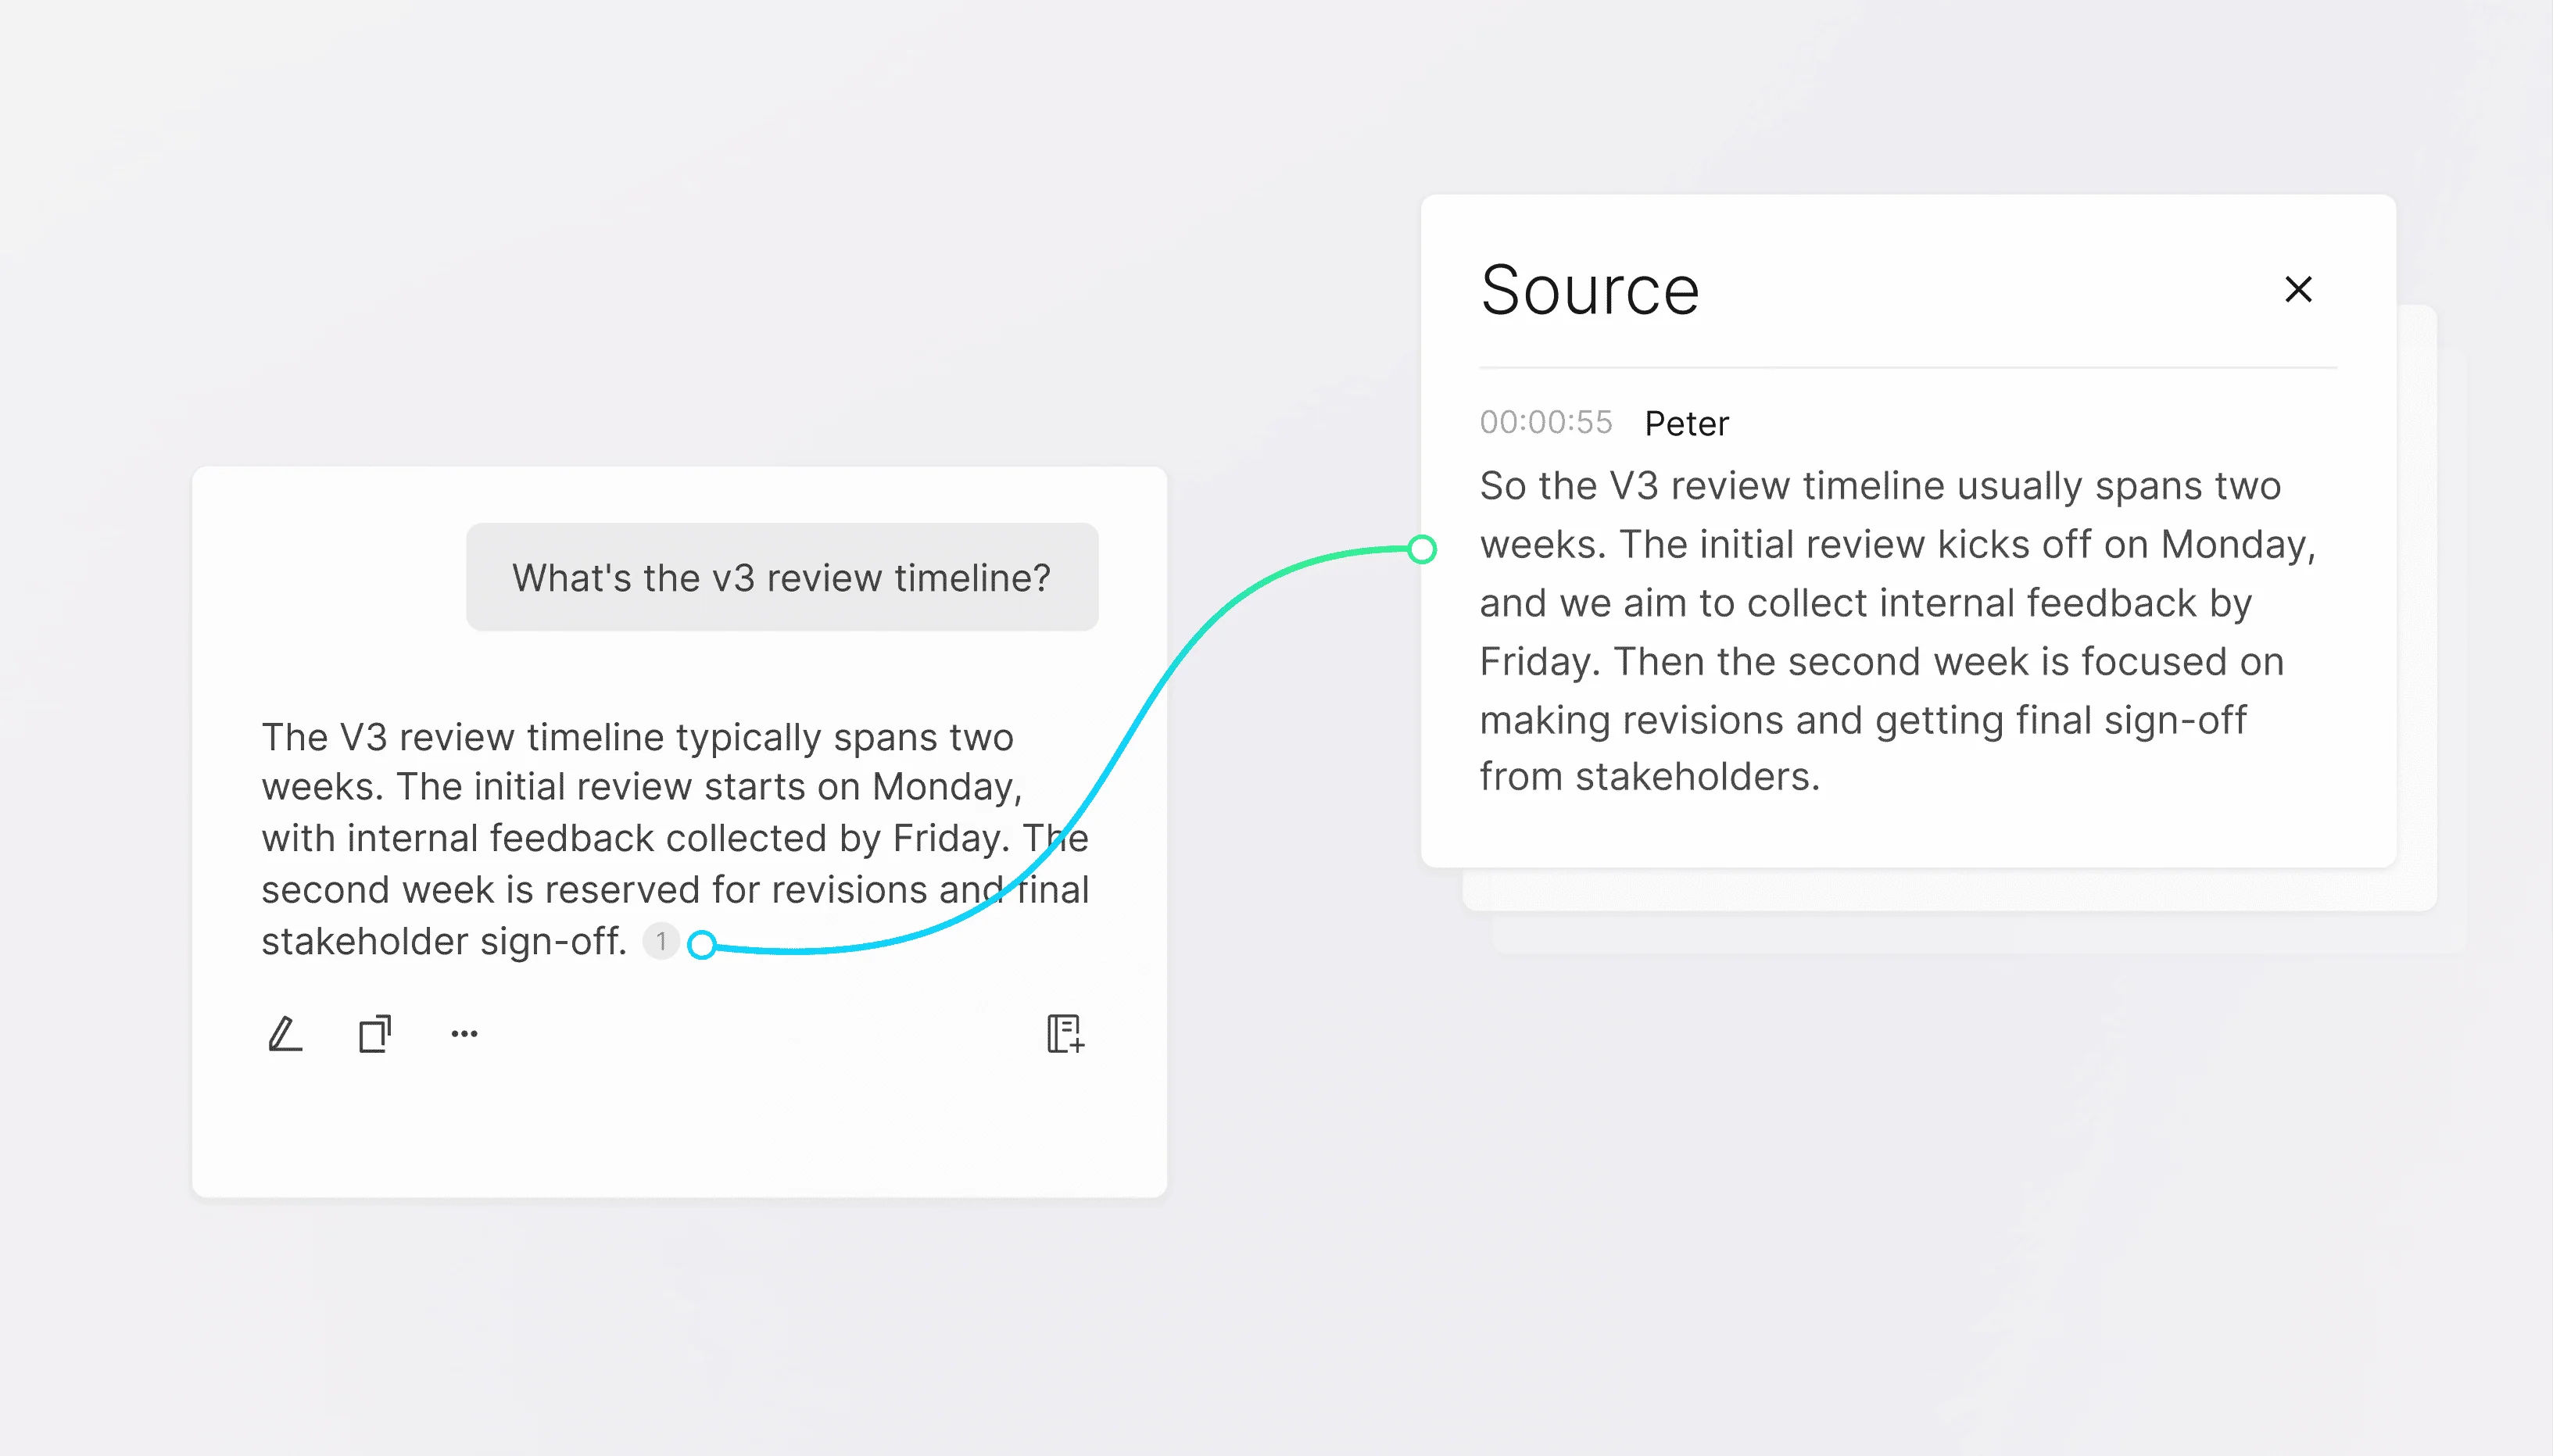
Task: Click the edit pencil icon below the answer
Action: pos(285,1033)
